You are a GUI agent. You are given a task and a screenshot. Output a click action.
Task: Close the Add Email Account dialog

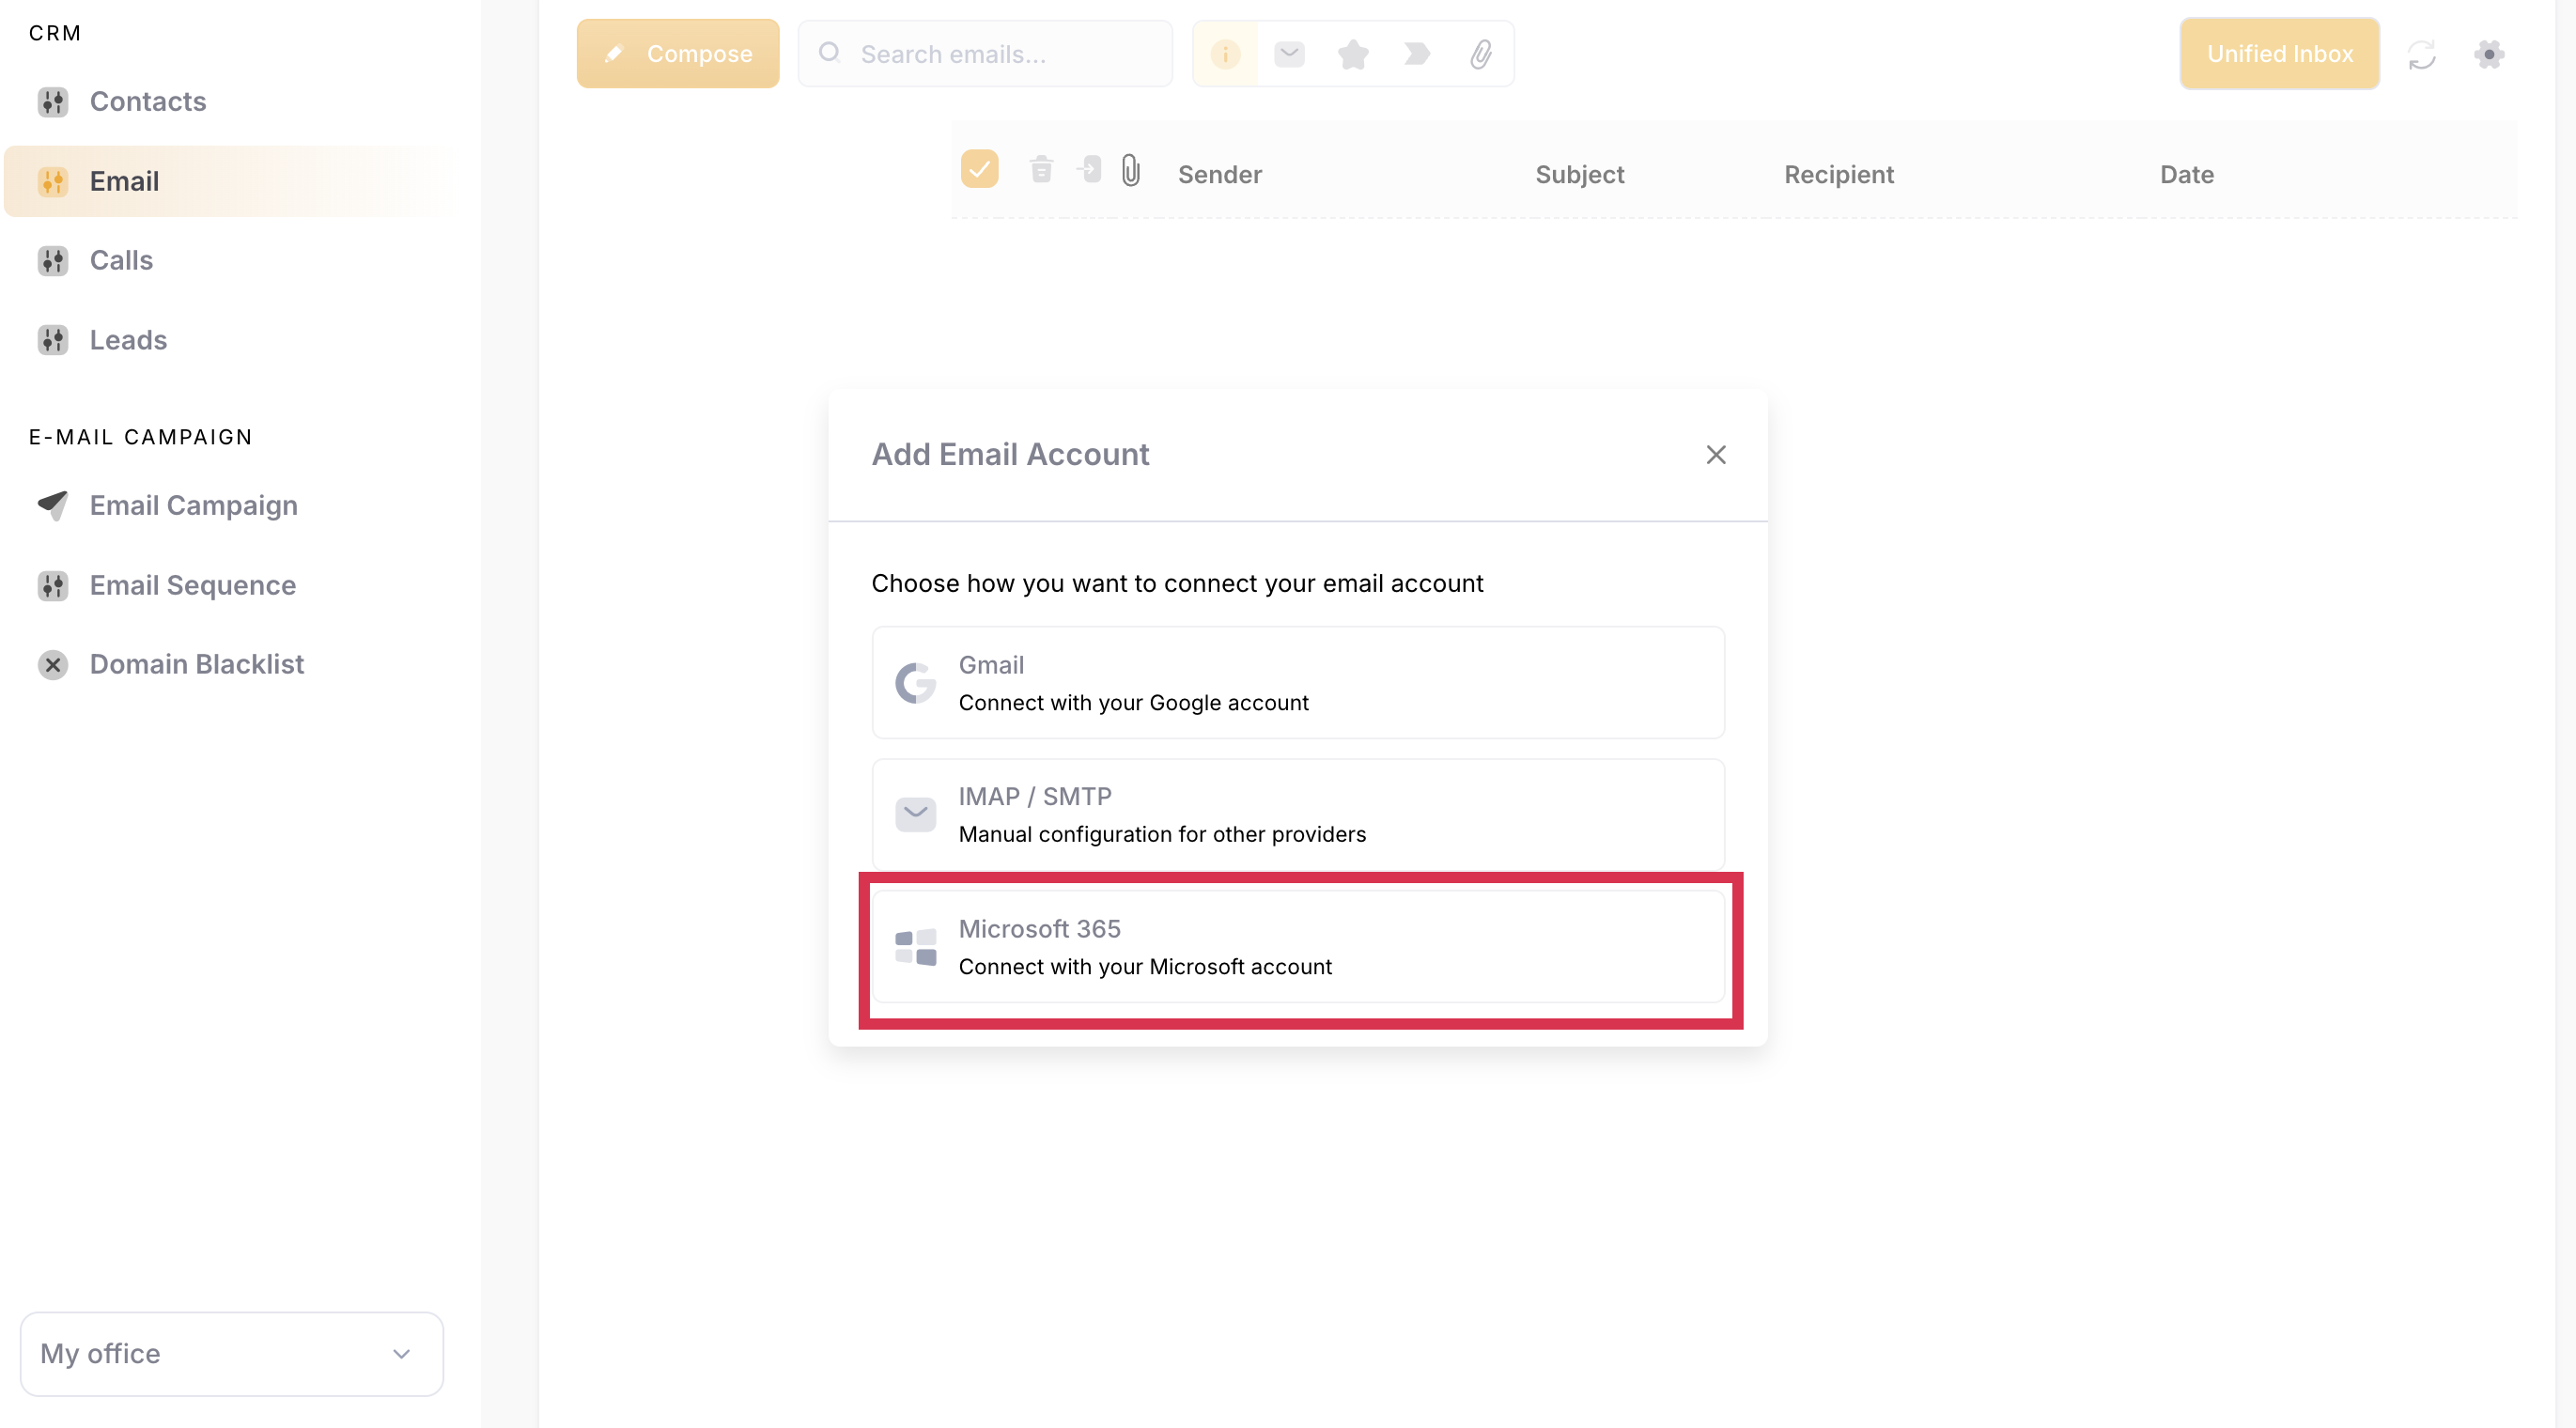[x=1716, y=455]
